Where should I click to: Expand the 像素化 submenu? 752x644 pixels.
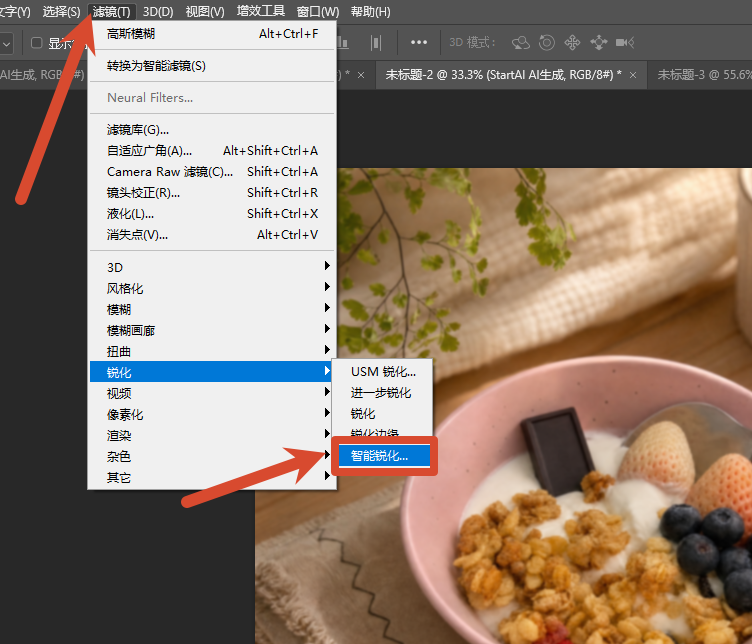212,414
